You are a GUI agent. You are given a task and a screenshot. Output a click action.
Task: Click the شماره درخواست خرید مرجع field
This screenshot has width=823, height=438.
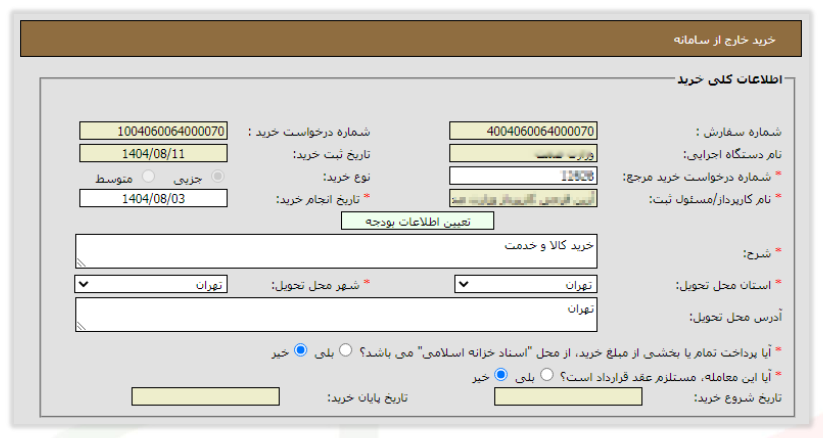coord(523,176)
